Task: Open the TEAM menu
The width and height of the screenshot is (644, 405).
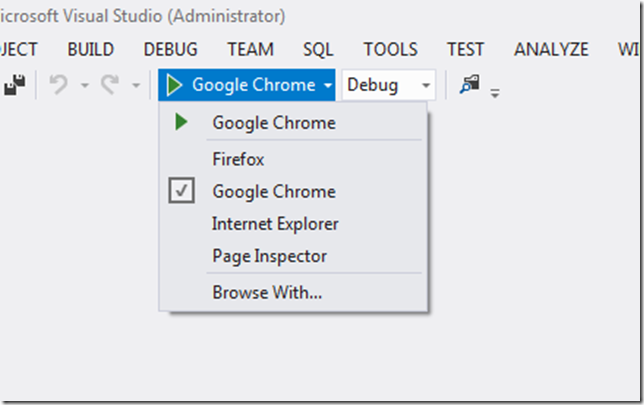Action: (x=250, y=49)
